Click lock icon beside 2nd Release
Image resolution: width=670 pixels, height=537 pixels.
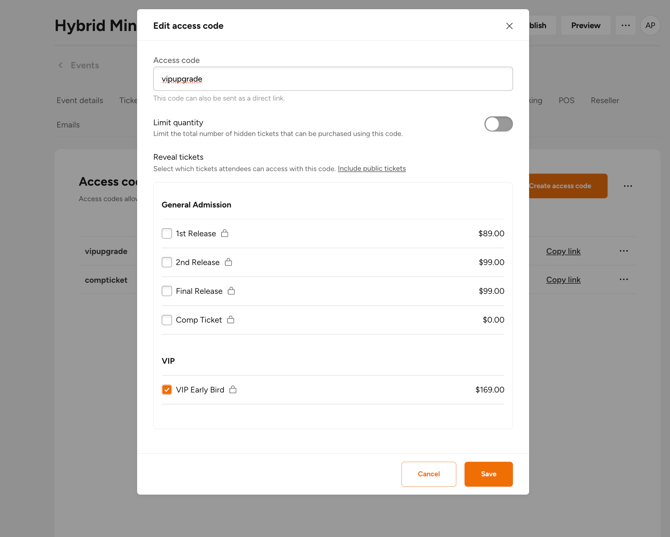228,262
